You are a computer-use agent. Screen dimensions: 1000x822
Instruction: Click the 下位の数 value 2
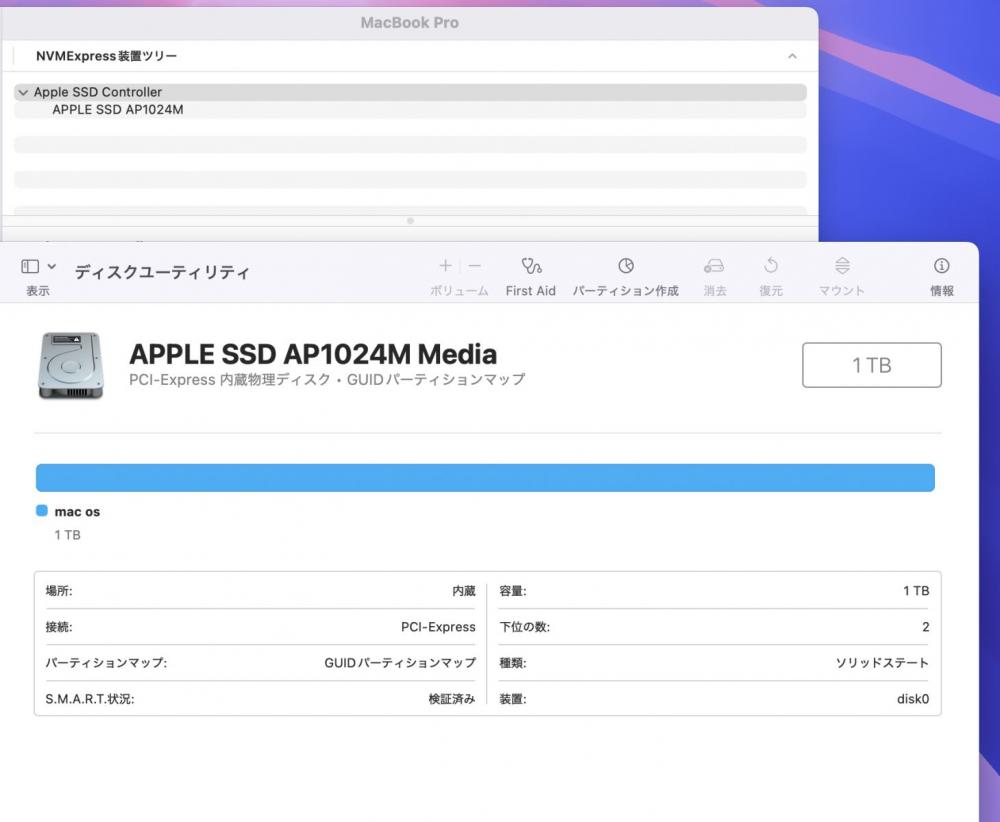coord(925,627)
